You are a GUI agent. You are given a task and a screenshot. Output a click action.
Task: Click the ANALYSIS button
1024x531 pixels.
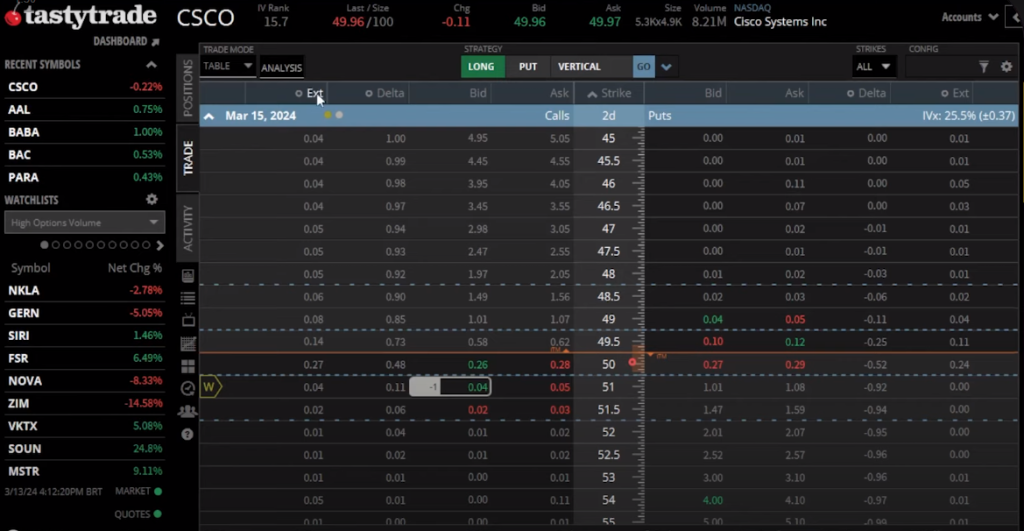click(x=281, y=68)
